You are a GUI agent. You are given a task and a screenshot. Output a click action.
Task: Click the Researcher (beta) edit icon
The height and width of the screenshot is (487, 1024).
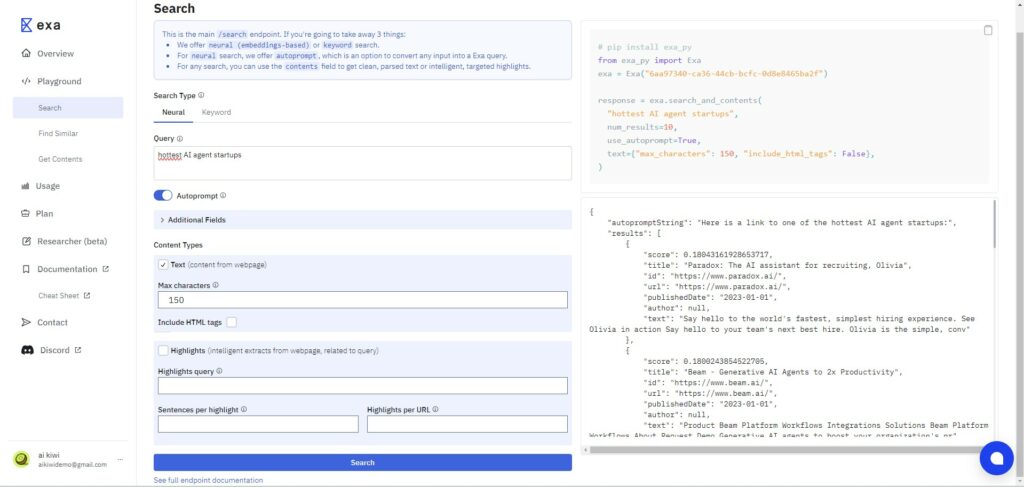pyautogui.click(x=26, y=241)
